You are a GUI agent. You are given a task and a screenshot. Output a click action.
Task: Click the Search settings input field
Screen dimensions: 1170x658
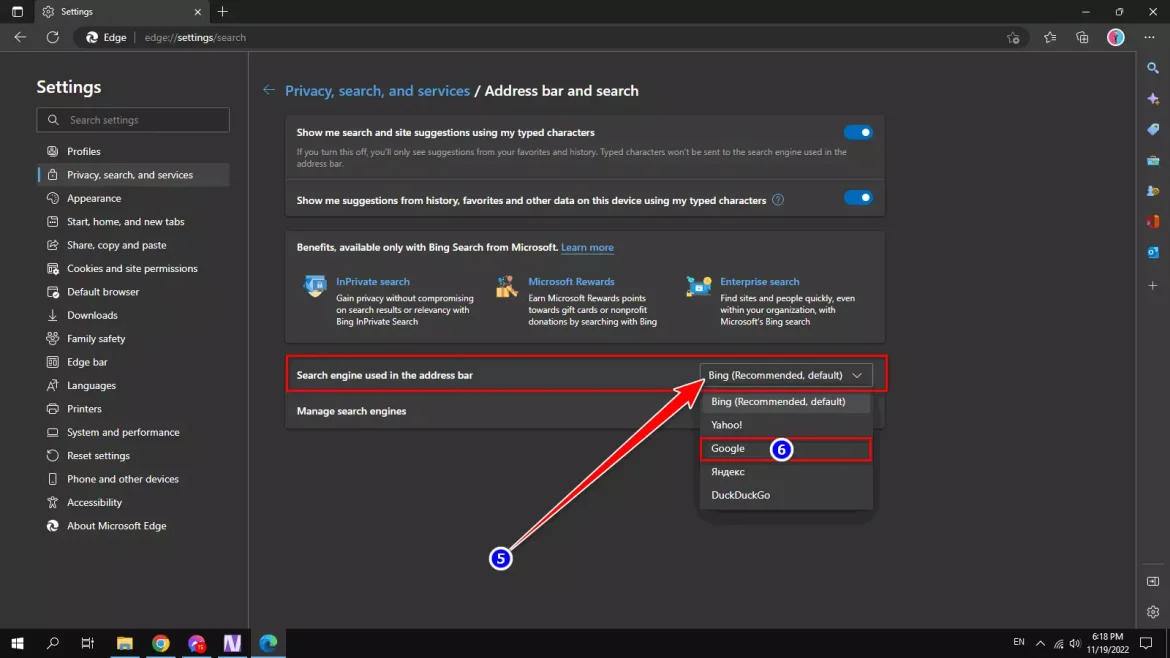(133, 120)
